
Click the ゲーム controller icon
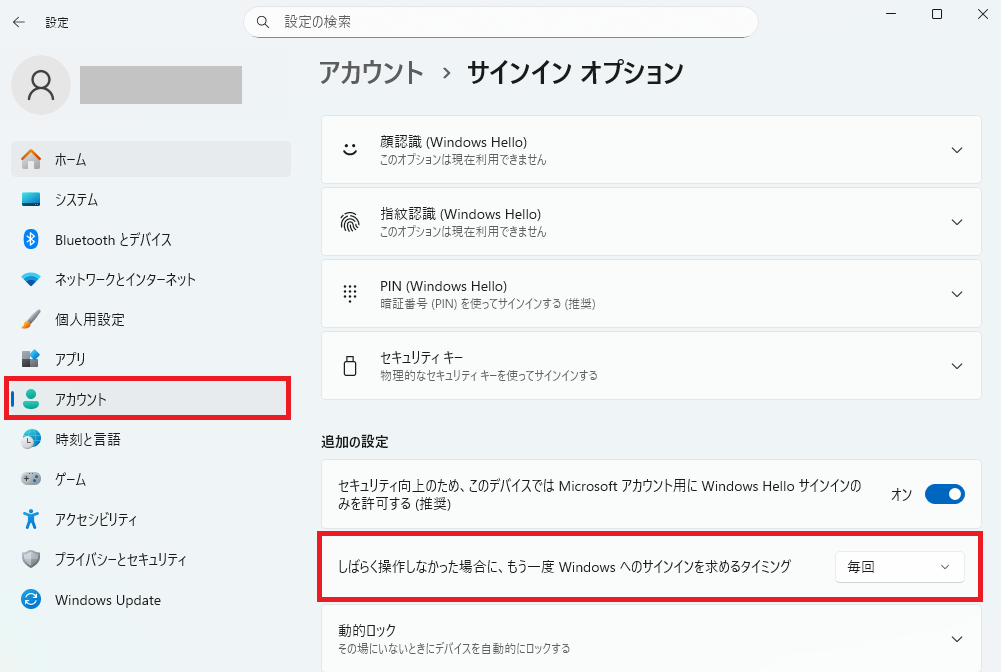click(x=31, y=479)
